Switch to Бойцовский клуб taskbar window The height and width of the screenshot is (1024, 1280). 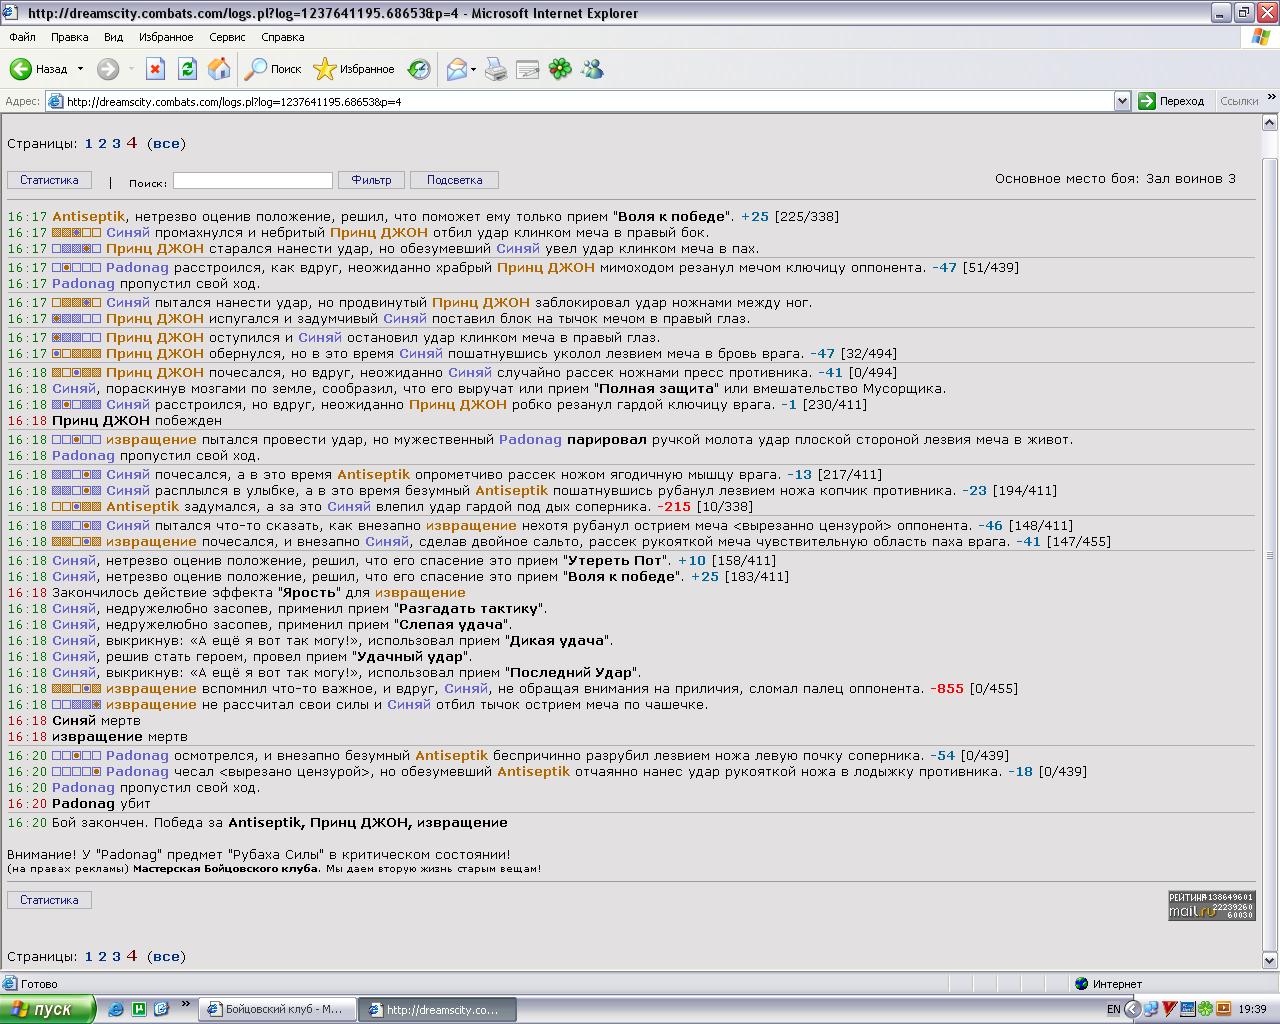tap(276, 1009)
